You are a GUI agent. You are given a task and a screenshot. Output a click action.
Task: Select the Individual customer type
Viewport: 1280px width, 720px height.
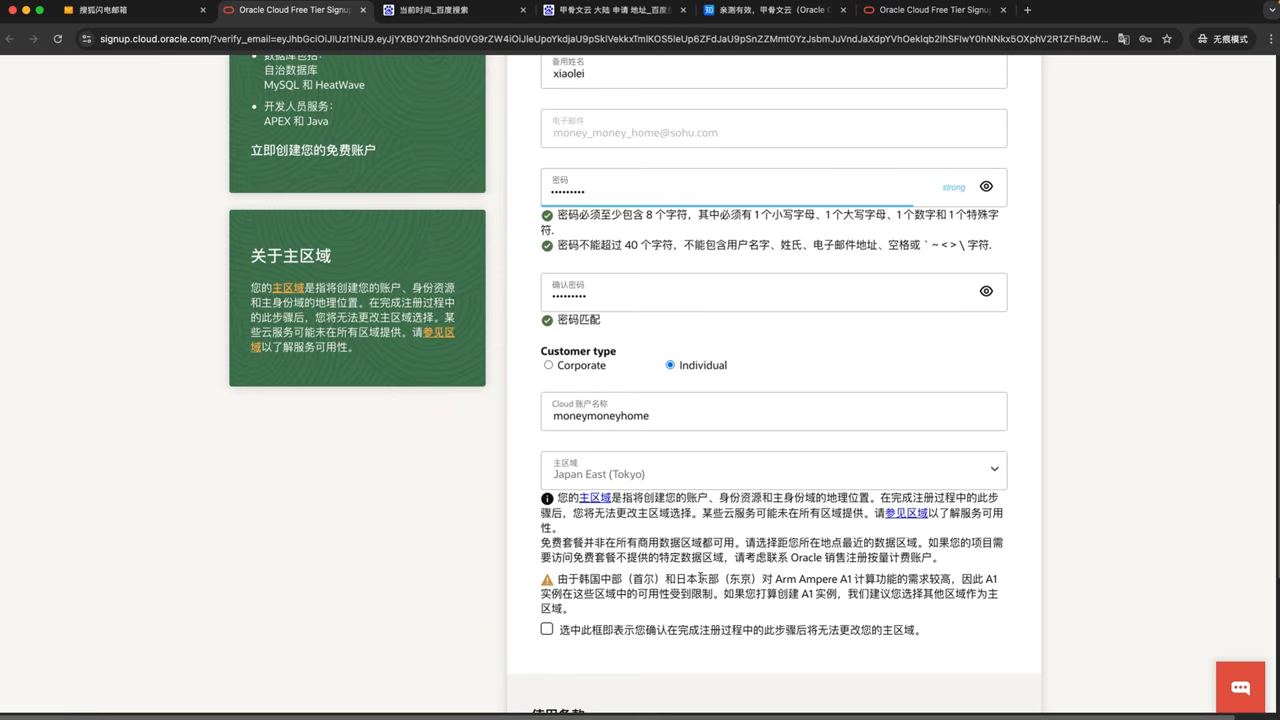670,365
